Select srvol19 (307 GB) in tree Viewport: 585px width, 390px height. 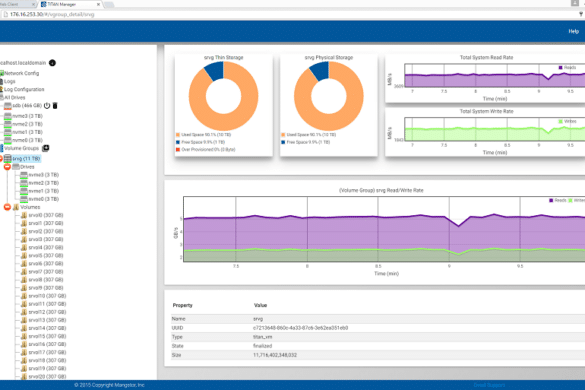click(47, 369)
